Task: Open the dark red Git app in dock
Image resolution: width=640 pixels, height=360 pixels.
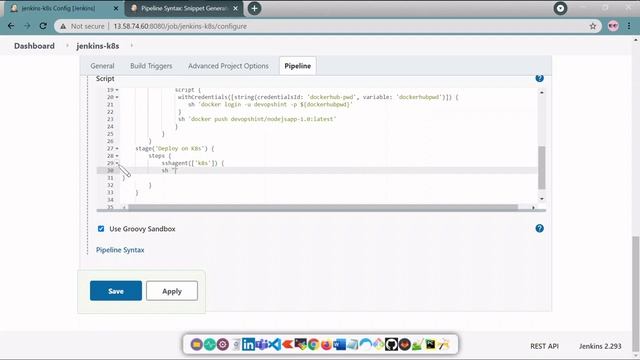Action: click(x=404, y=344)
